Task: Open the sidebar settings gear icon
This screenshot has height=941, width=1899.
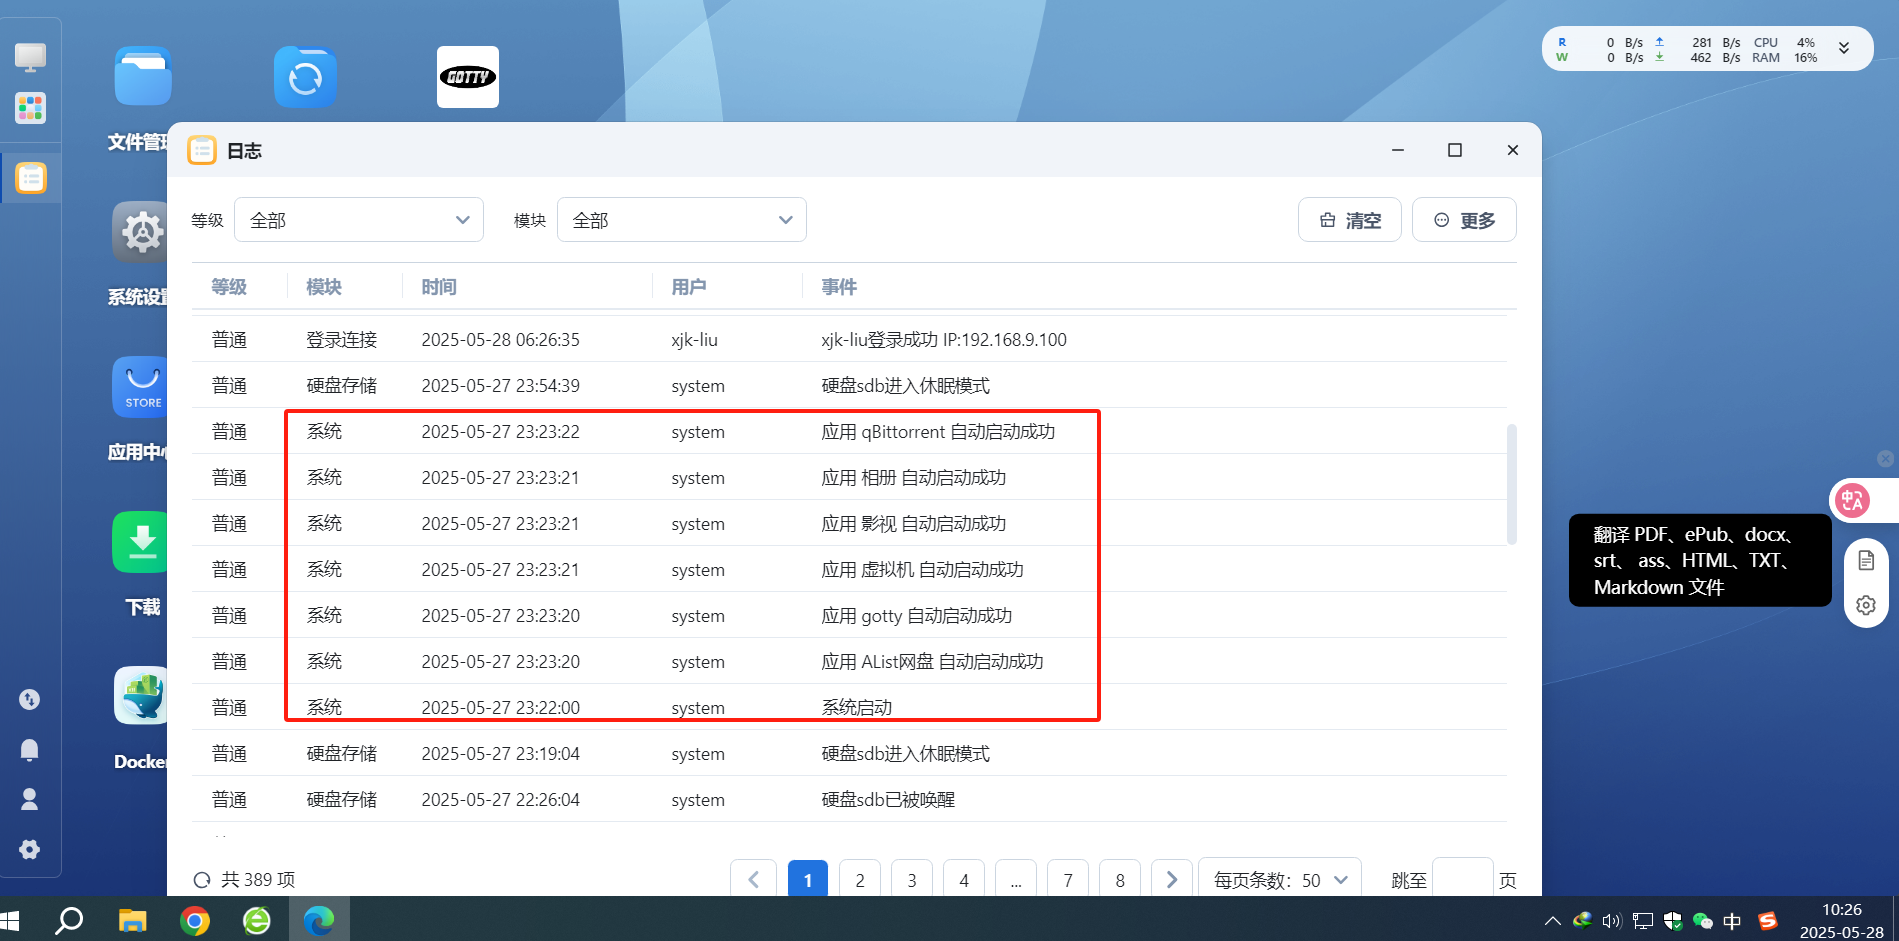Action: [x=30, y=849]
